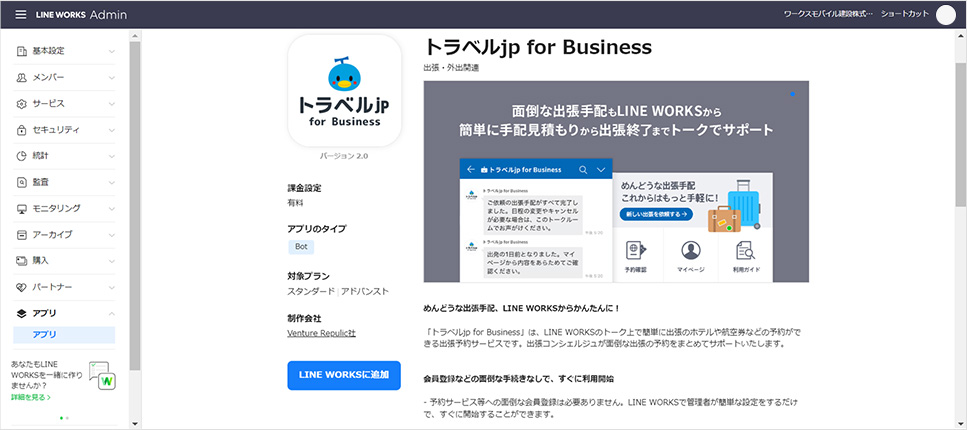Expand the サービス chevron
Screen dimensions: 967x430
(112, 104)
